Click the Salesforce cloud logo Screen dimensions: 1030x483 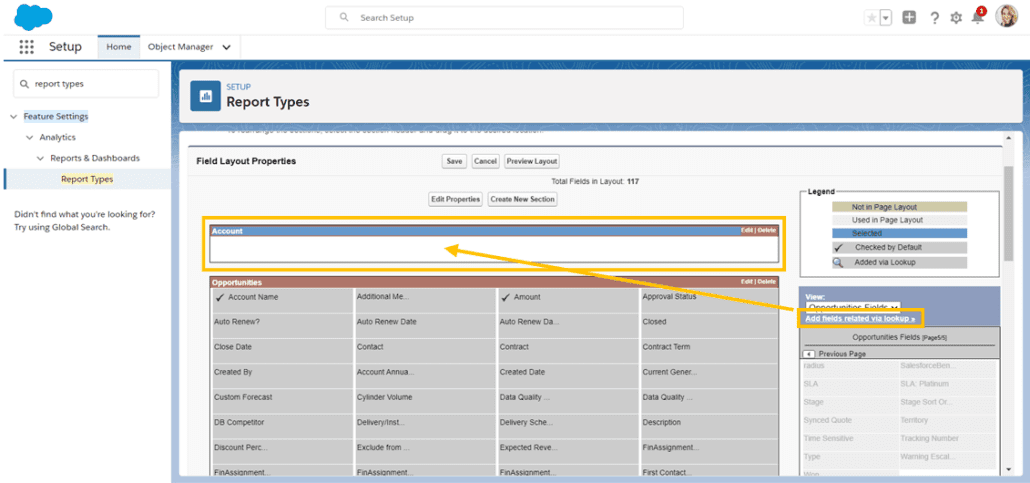[34, 17]
